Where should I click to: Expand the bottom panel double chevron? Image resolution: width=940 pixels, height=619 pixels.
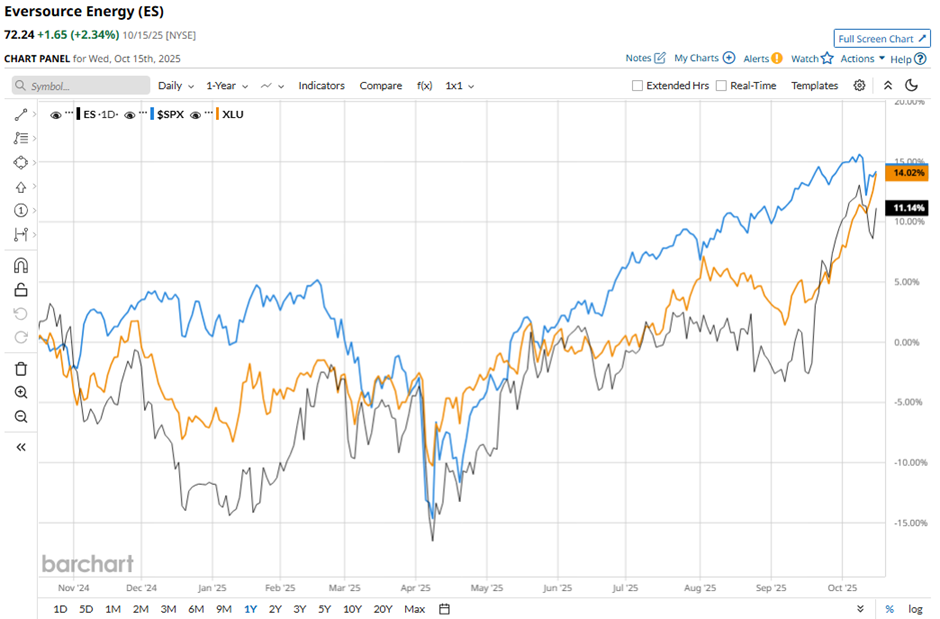pos(860,609)
